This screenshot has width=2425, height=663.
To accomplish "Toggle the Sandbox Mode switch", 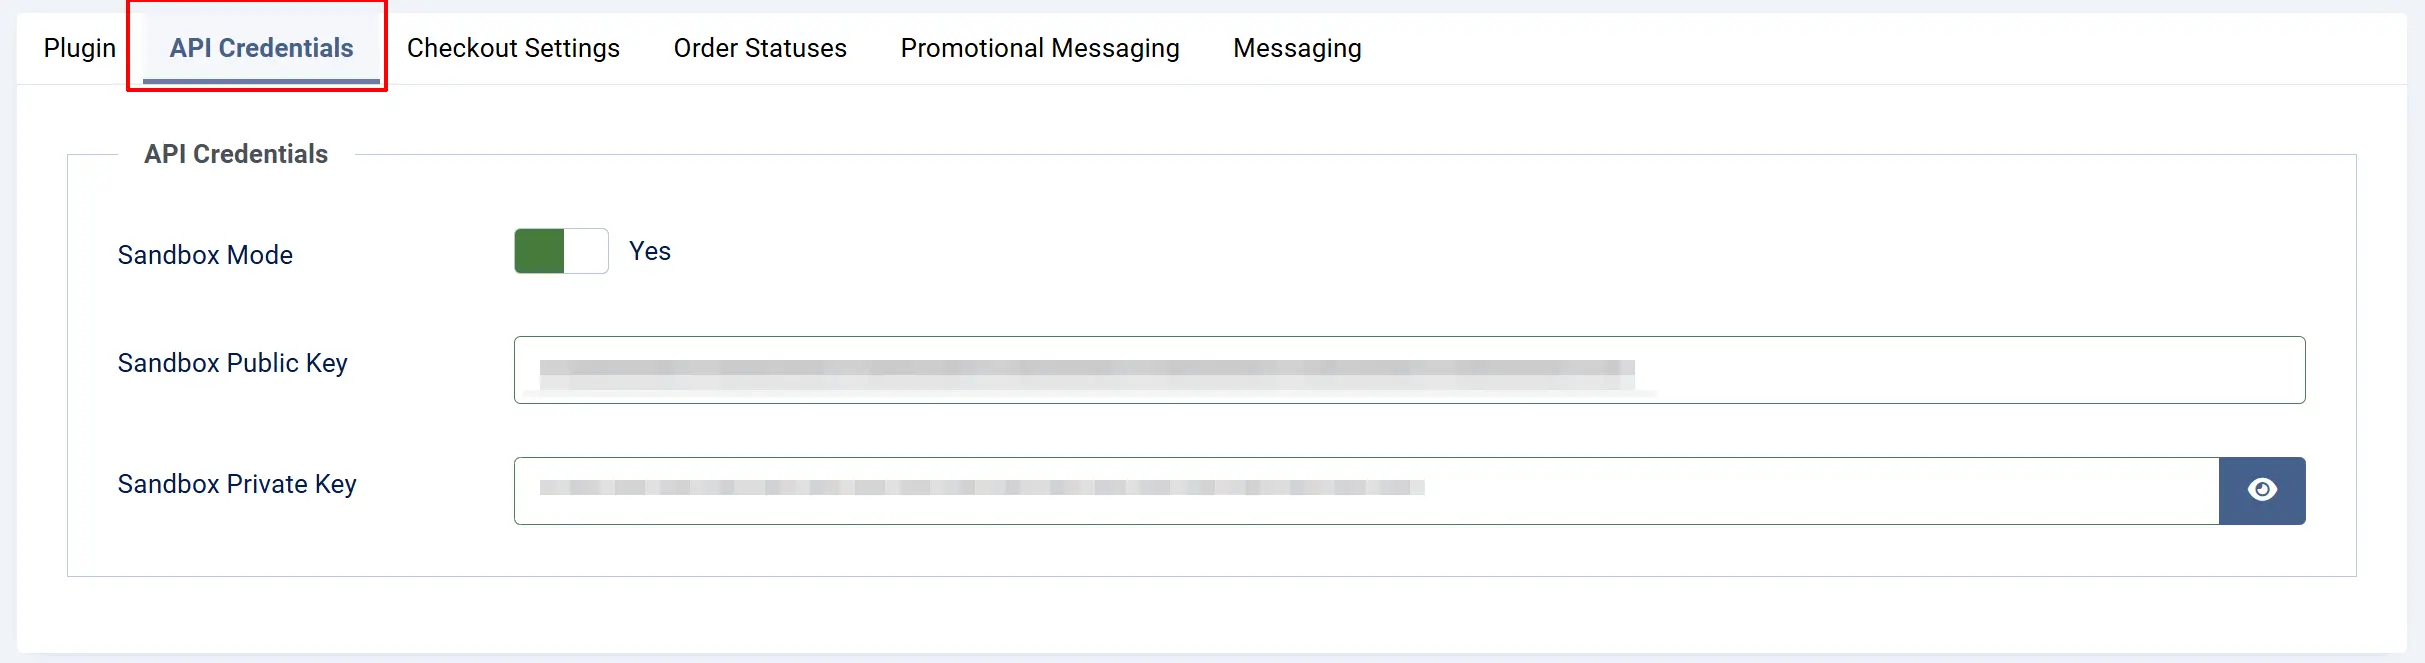I will click(561, 251).
